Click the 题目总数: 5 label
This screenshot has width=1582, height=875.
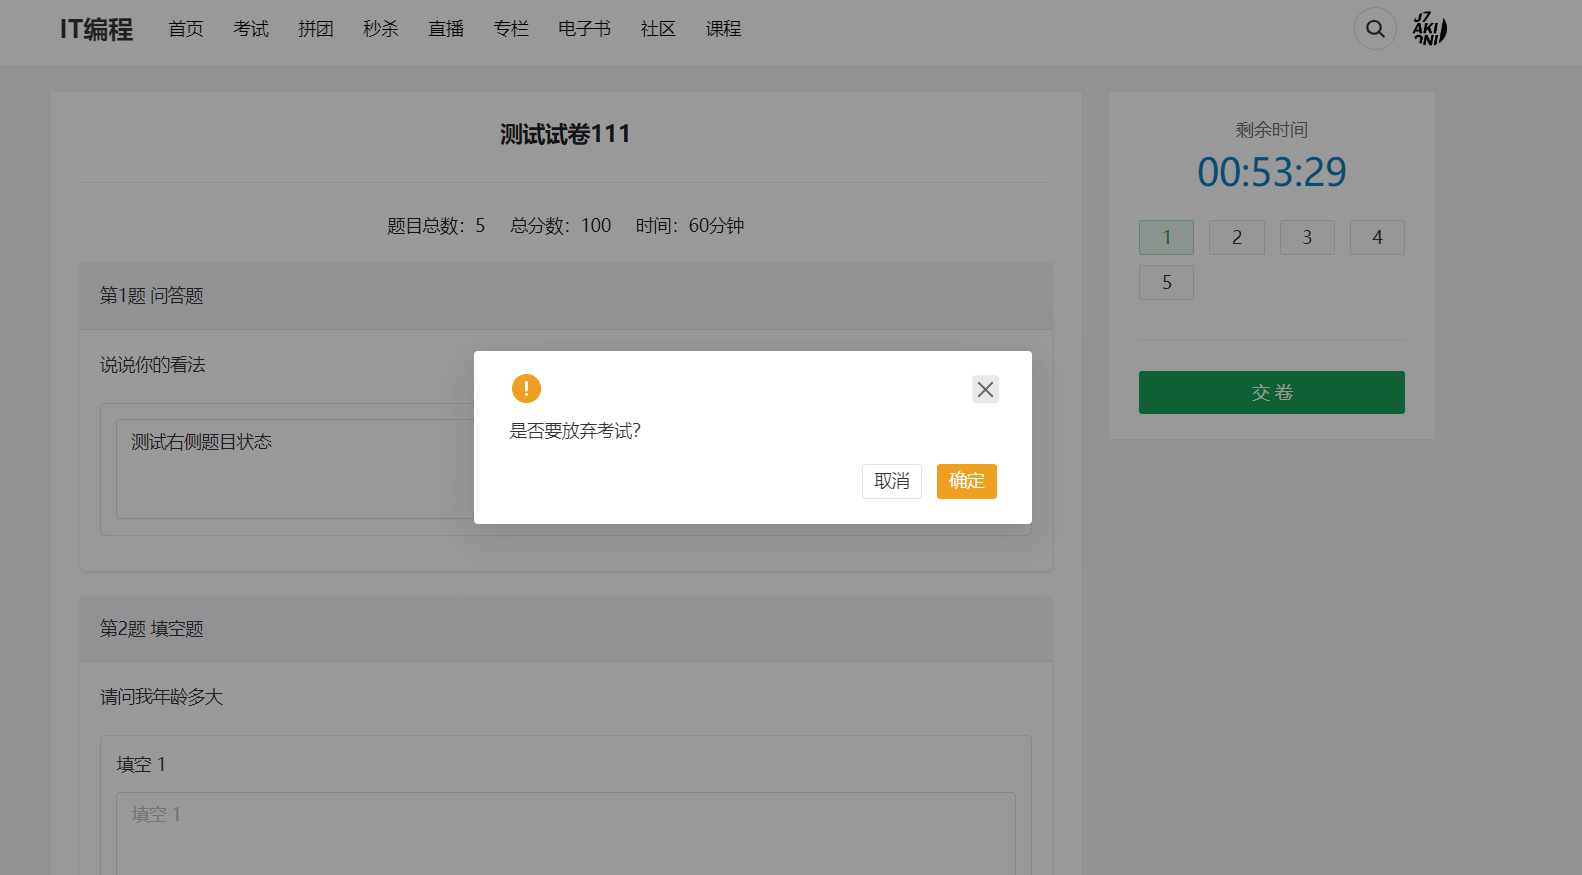[436, 226]
